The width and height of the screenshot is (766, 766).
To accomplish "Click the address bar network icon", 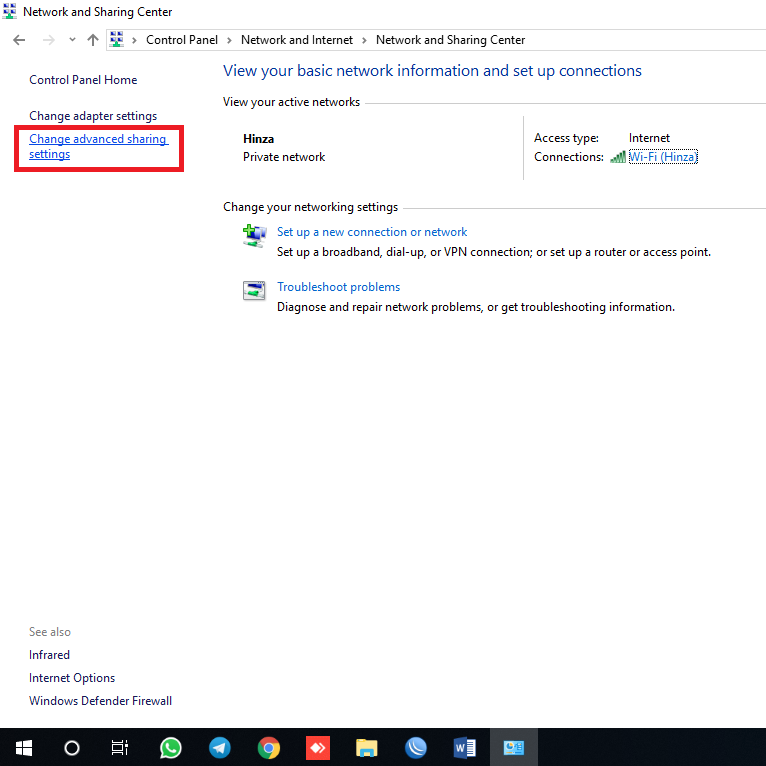I will click(x=116, y=40).
